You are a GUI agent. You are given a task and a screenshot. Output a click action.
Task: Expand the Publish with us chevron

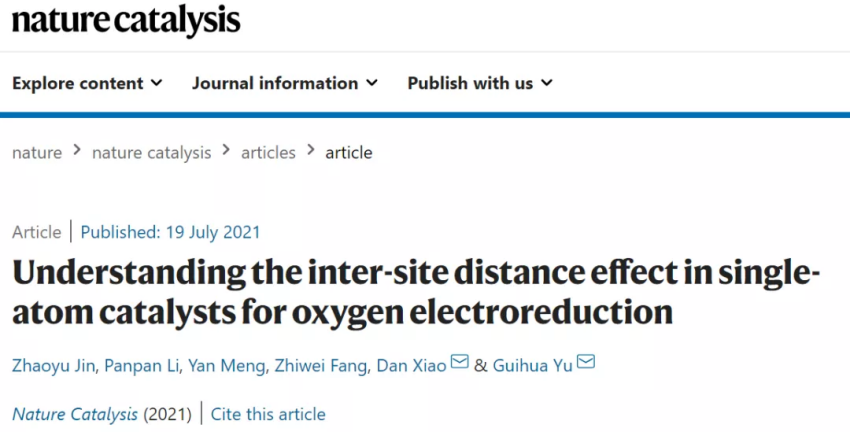click(547, 83)
